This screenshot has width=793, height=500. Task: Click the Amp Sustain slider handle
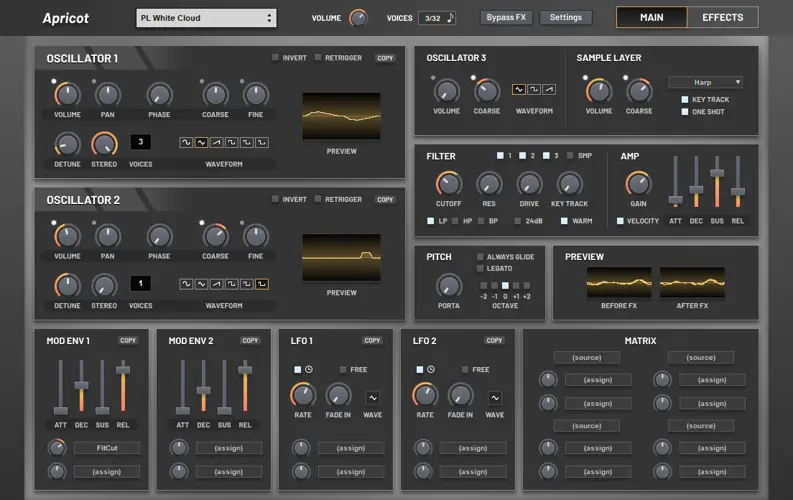click(717, 173)
